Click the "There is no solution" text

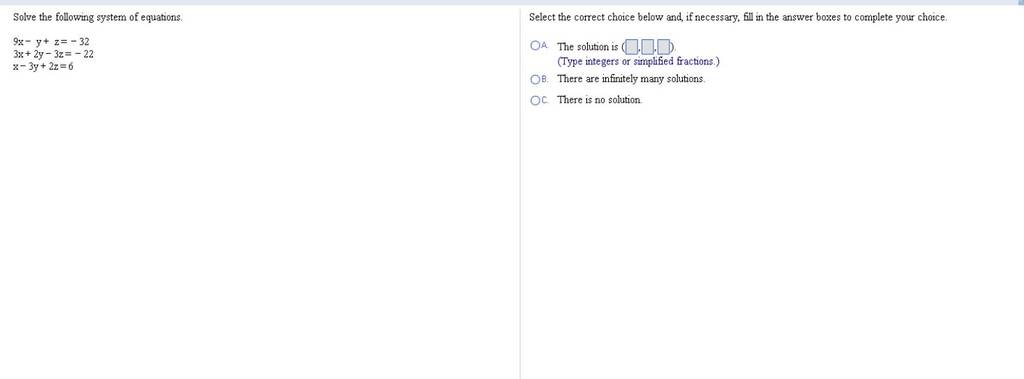point(600,100)
